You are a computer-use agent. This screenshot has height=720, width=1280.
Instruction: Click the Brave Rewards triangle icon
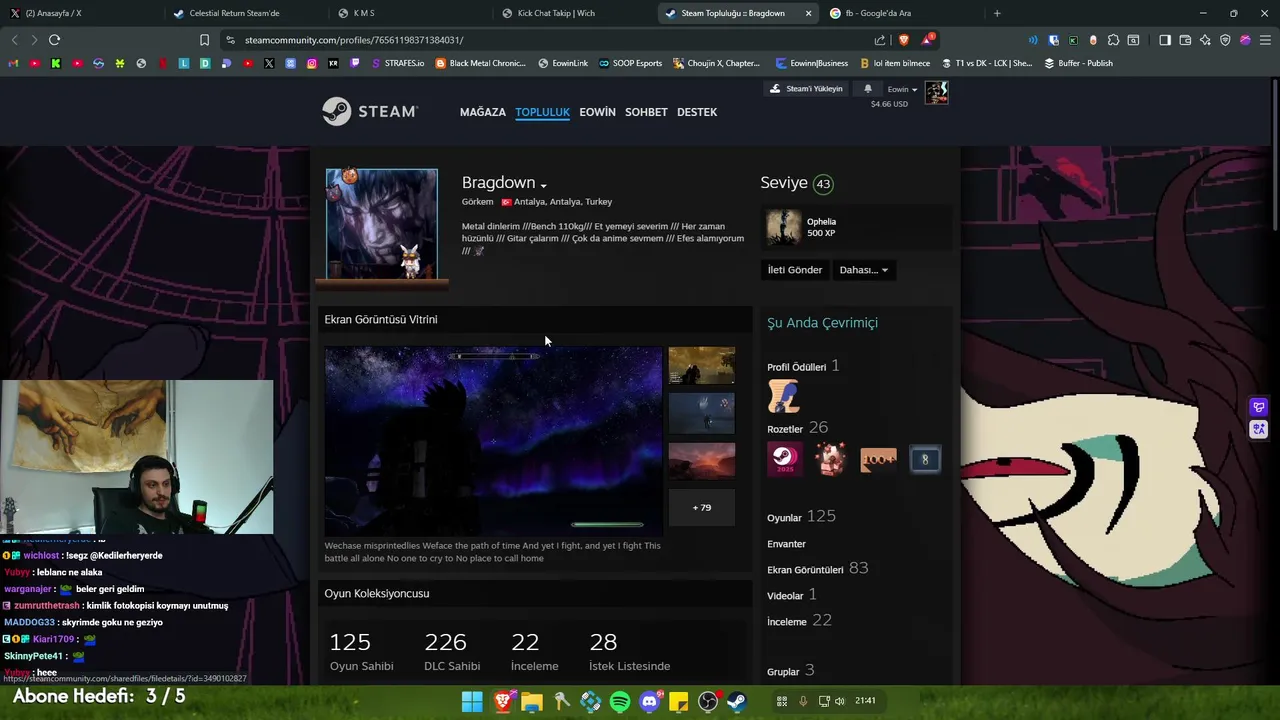(929, 40)
